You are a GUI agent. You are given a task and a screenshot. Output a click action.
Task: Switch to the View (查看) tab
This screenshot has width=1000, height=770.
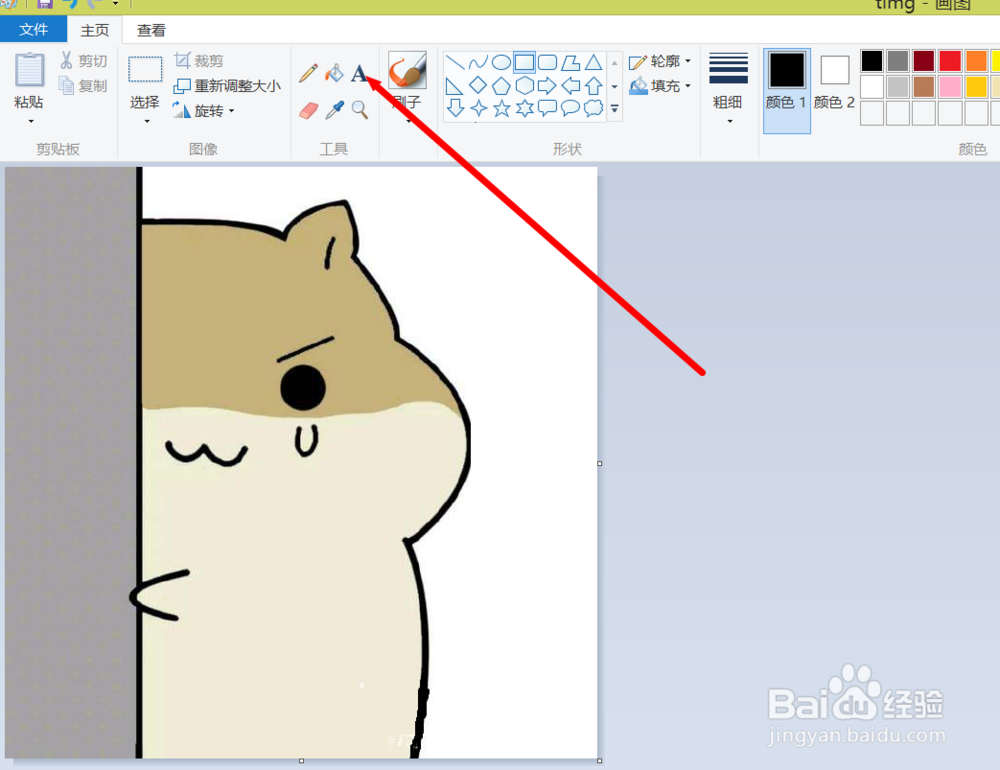tap(151, 30)
